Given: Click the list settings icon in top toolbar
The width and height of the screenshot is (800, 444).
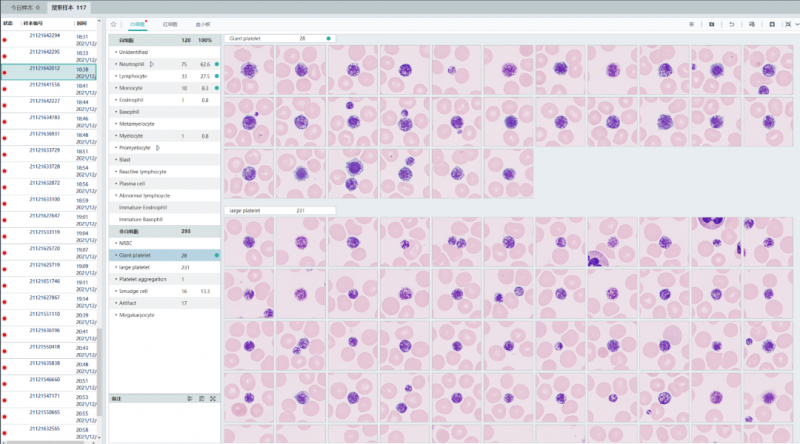Looking at the screenshot, I should [x=691, y=24].
